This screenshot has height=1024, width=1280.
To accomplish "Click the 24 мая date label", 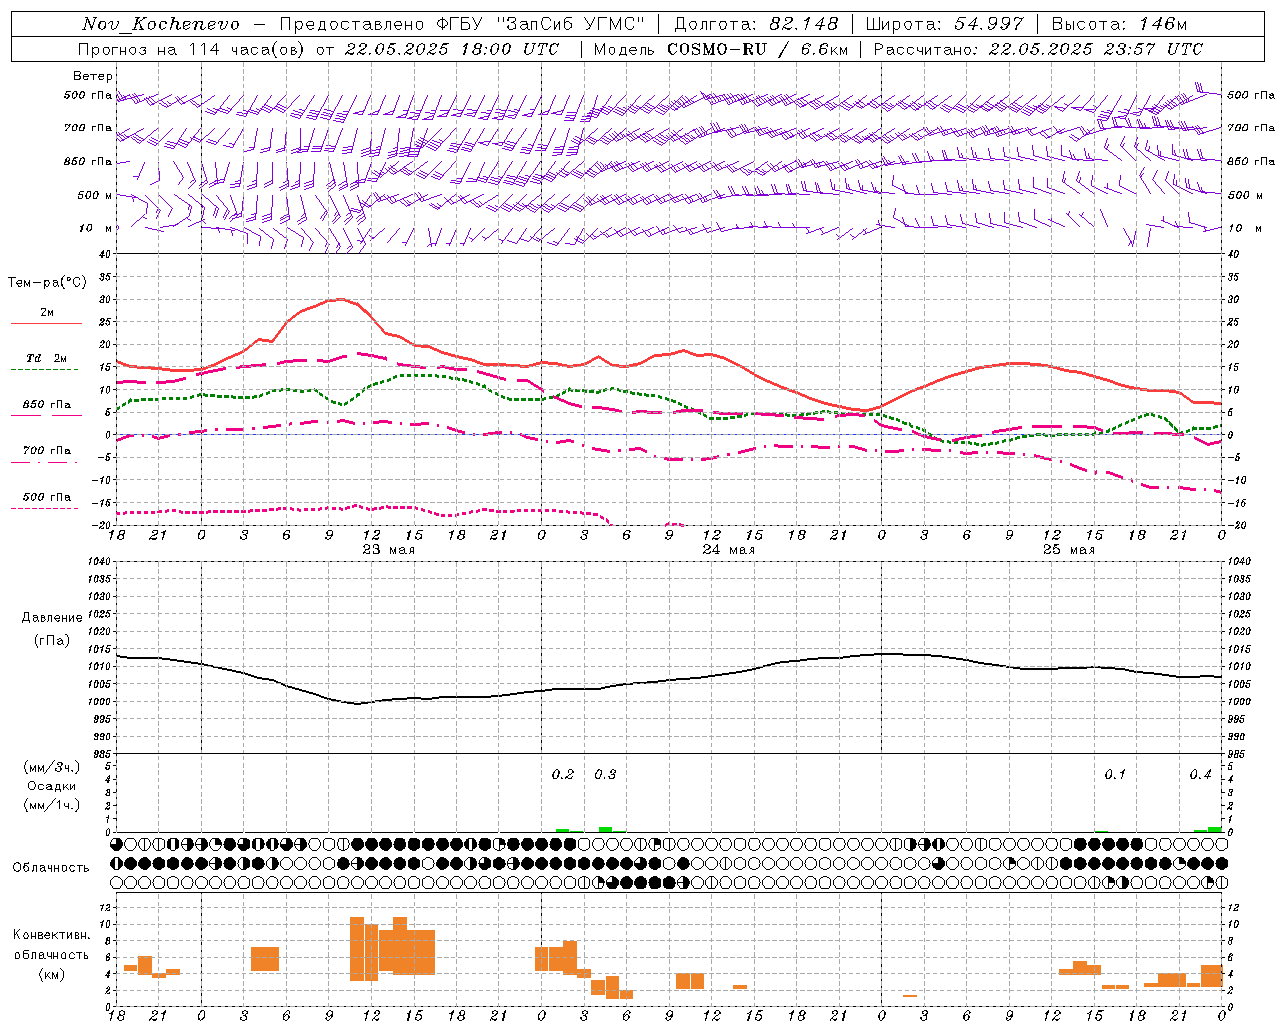I will coord(728,550).
